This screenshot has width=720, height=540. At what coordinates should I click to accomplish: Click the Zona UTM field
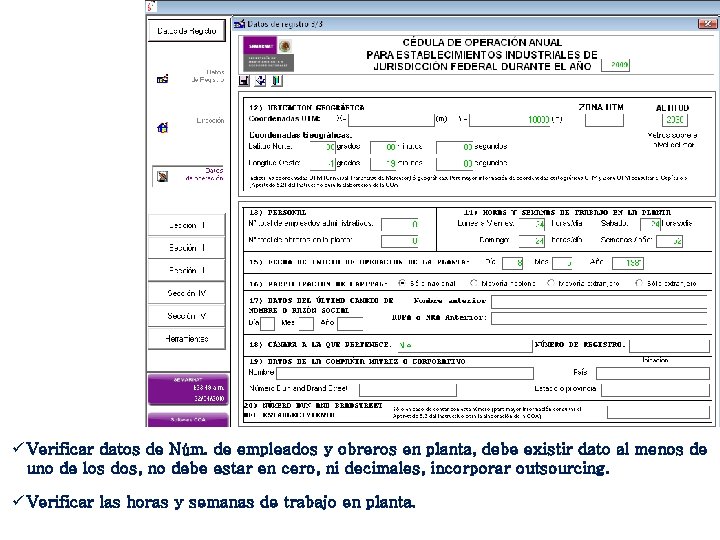point(604,120)
